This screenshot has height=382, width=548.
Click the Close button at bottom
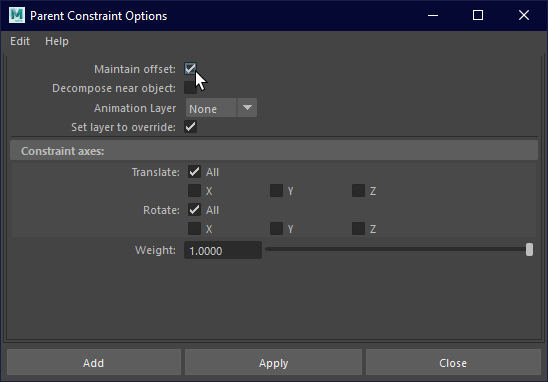coord(453,362)
